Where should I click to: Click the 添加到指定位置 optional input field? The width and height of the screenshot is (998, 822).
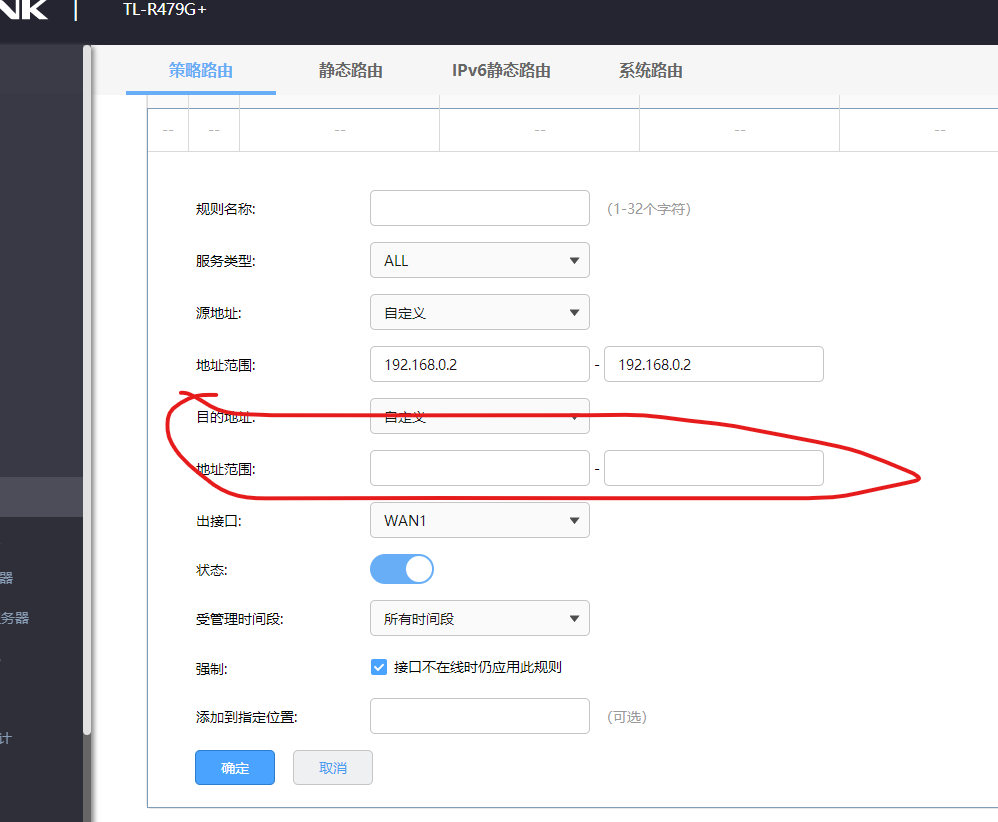click(x=479, y=716)
